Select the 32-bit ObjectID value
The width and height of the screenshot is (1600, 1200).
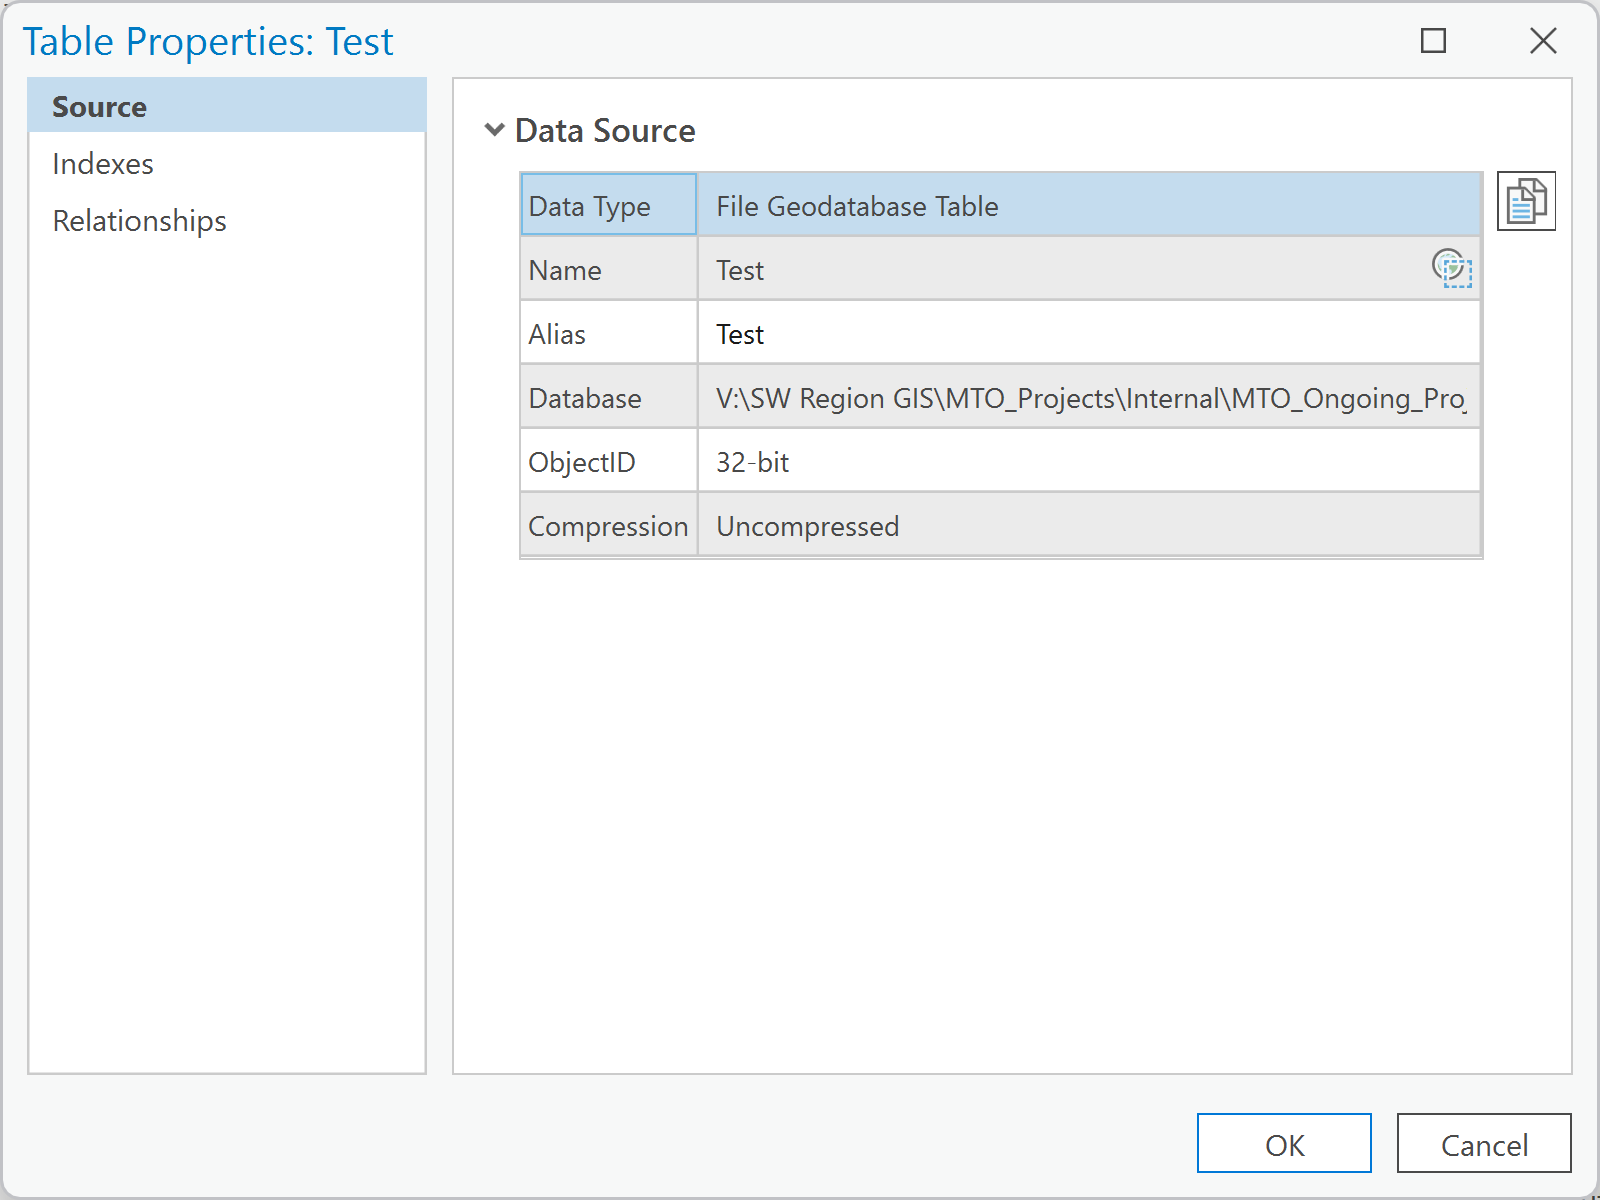tap(1088, 462)
